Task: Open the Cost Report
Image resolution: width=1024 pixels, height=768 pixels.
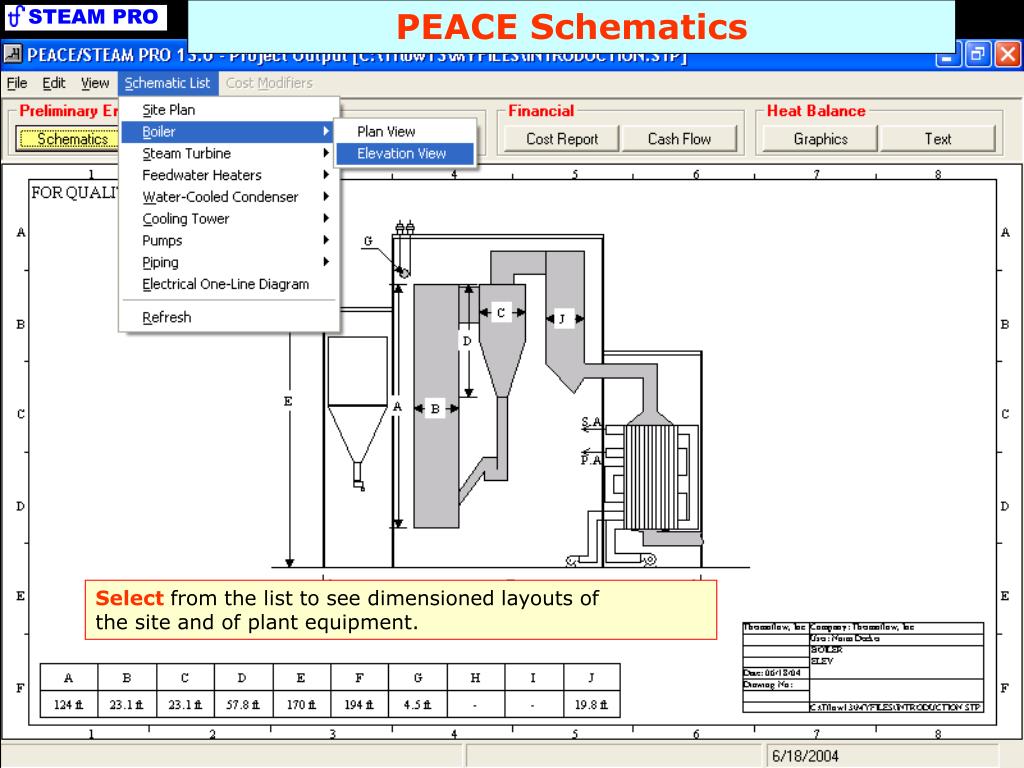Action: coord(562,139)
